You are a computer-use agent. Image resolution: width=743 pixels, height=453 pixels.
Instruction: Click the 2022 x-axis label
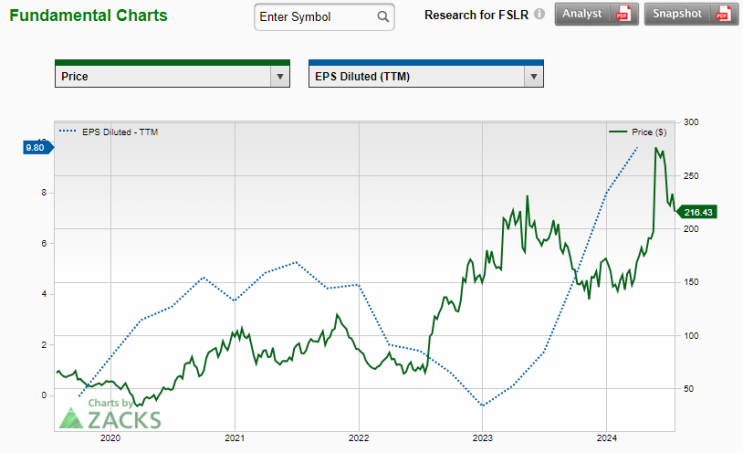(x=359, y=438)
